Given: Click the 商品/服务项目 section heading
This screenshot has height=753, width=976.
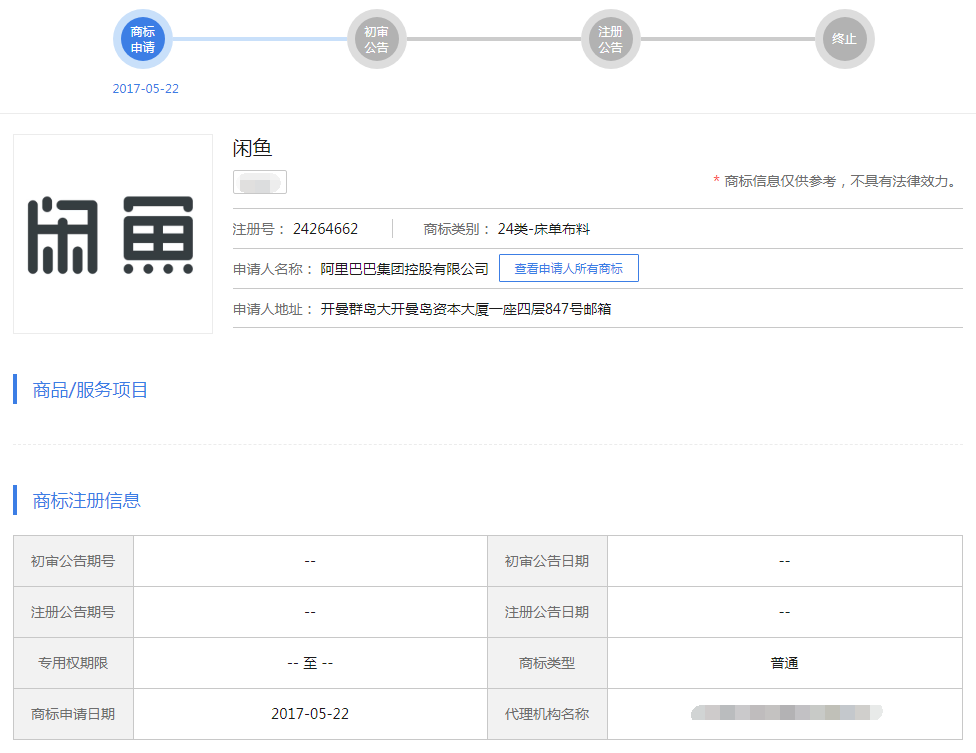Looking at the screenshot, I should click(x=90, y=390).
